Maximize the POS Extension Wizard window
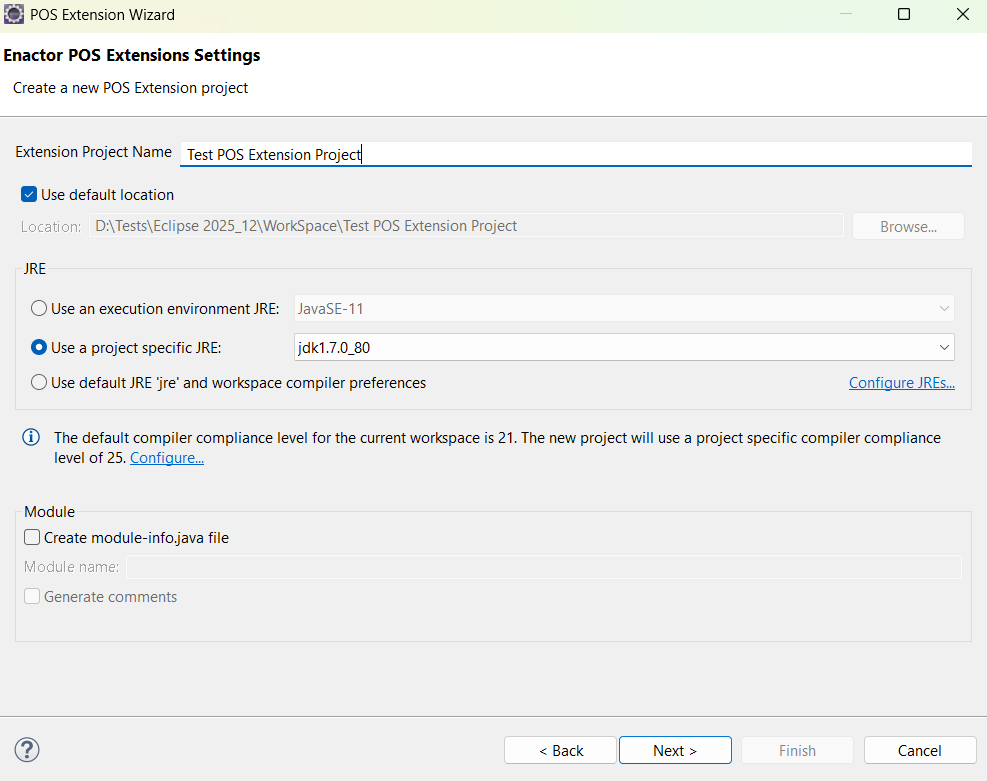 click(904, 15)
